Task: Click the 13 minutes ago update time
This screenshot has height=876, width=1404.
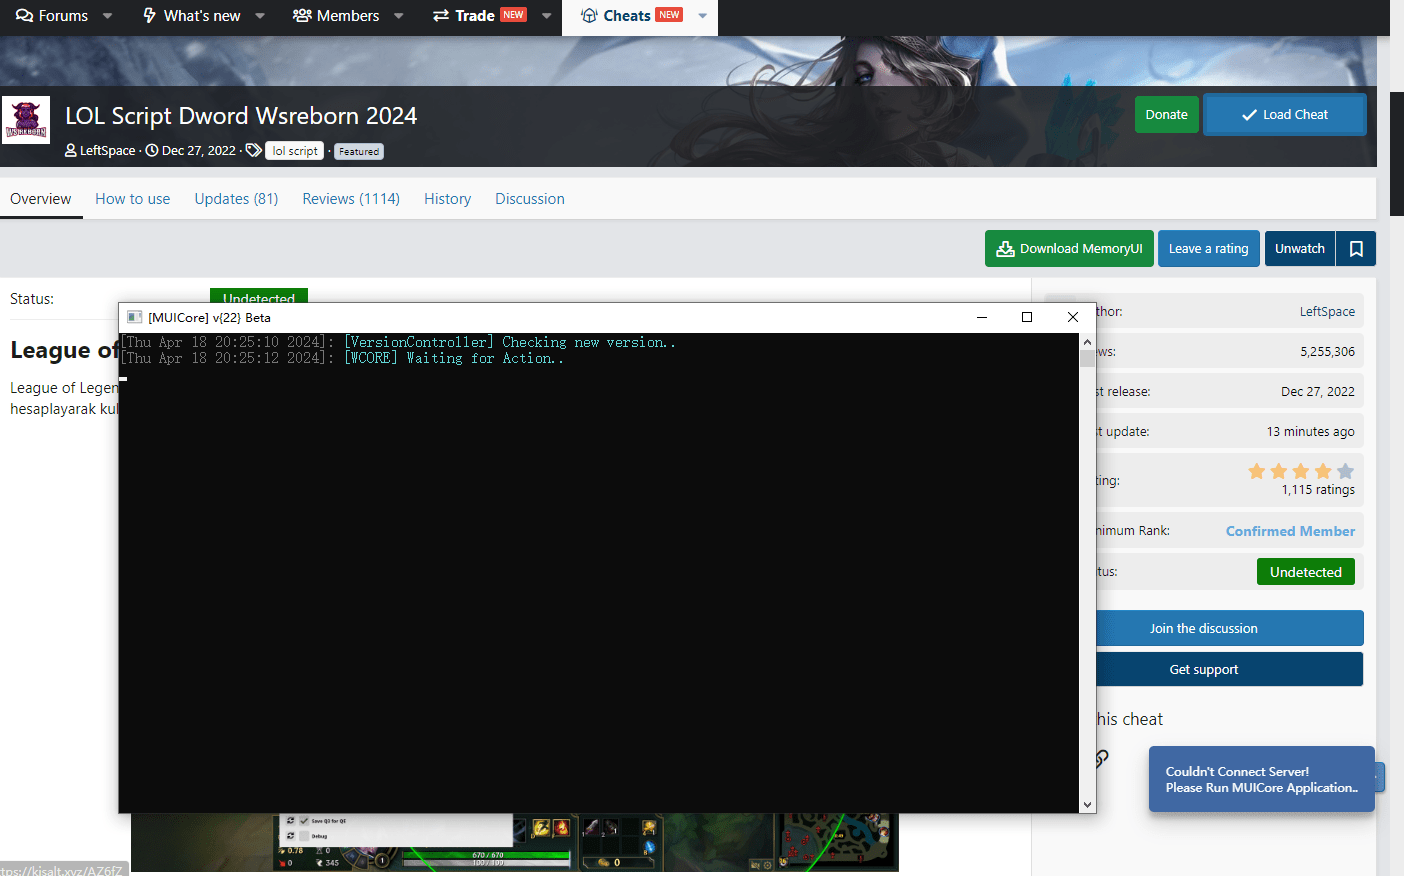Action: pyautogui.click(x=1310, y=432)
